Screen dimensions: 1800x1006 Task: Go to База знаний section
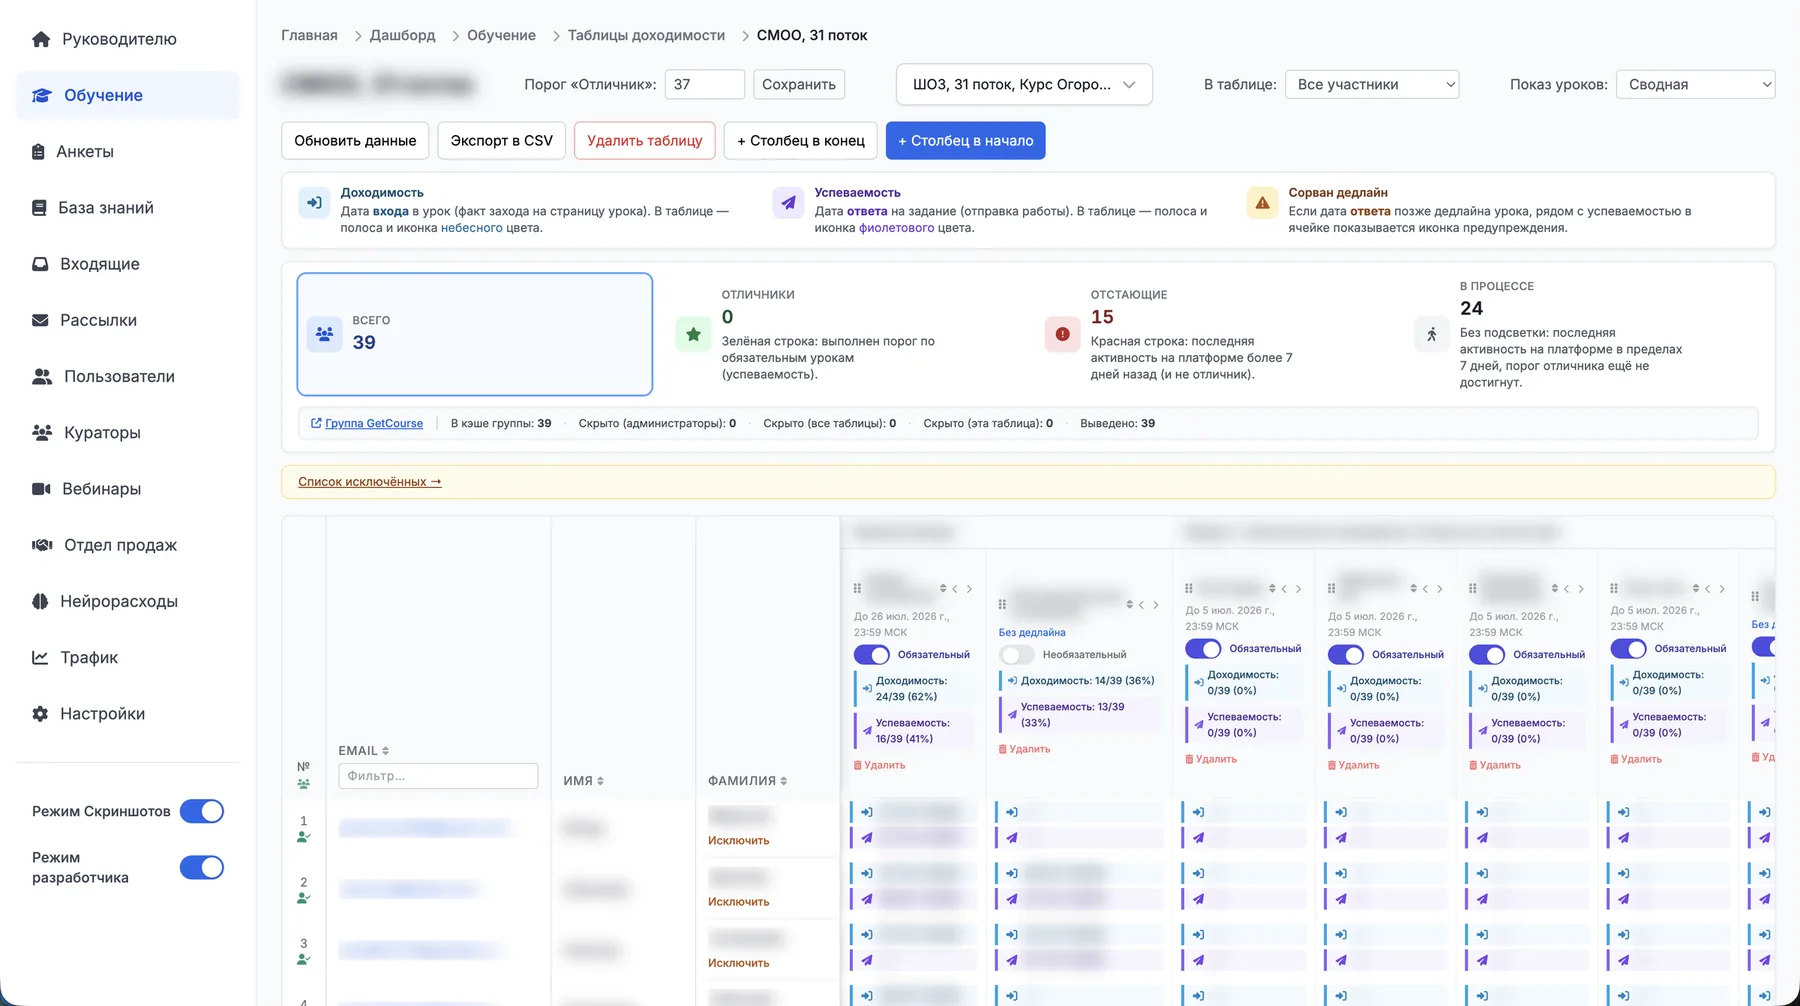(128, 207)
